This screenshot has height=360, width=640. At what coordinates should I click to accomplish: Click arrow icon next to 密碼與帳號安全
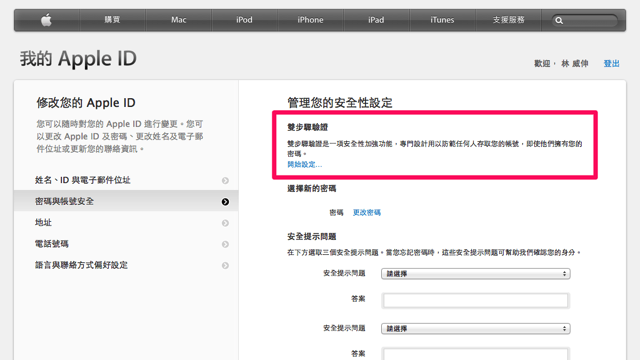225,202
